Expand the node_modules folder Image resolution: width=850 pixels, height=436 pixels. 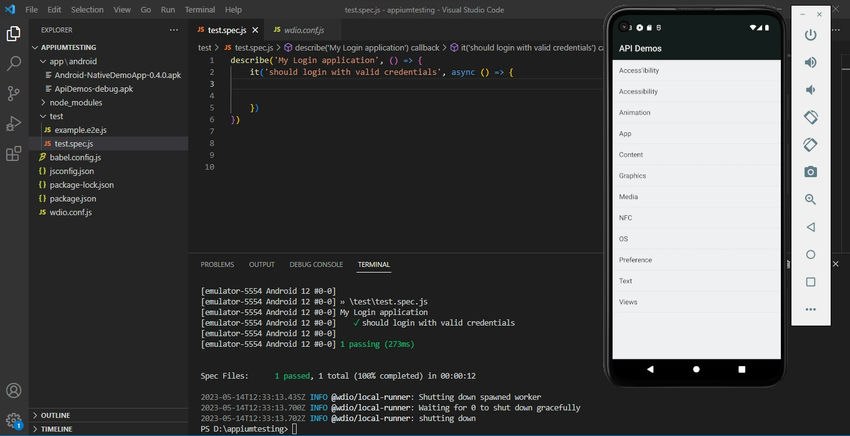[75, 102]
